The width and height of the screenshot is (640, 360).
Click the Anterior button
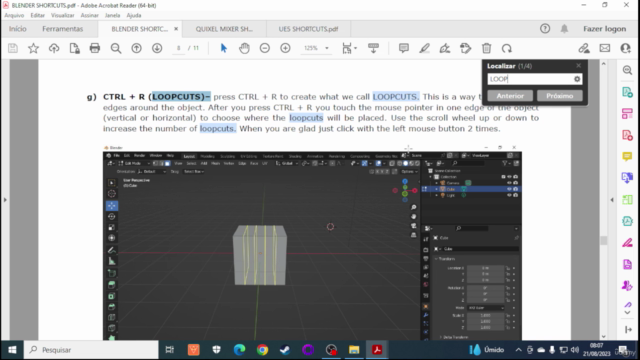(510, 96)
